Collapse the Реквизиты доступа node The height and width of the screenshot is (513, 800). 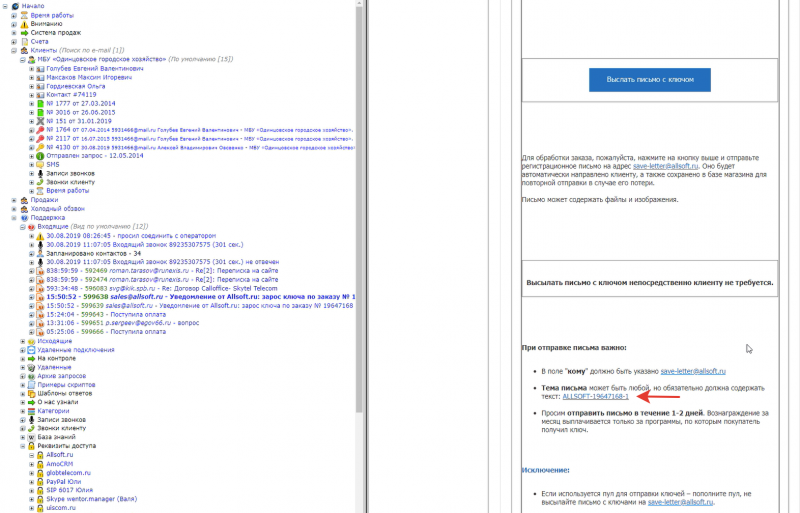point(23,446)
